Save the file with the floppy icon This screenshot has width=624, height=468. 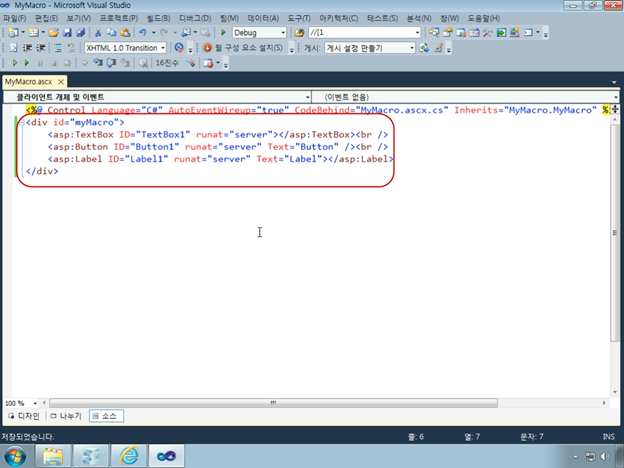point(67,33)
